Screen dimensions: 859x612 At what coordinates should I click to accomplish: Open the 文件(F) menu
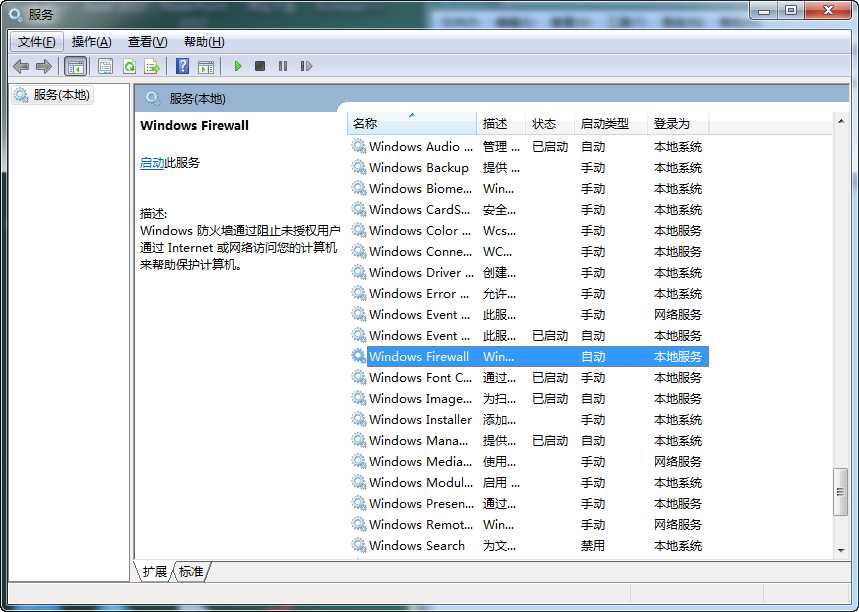(36, 42)
